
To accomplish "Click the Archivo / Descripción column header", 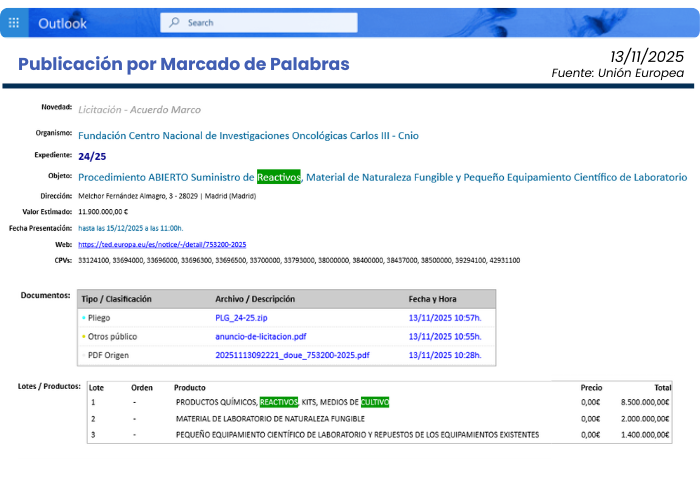I will pyautogui.click(x=261, y=299).
